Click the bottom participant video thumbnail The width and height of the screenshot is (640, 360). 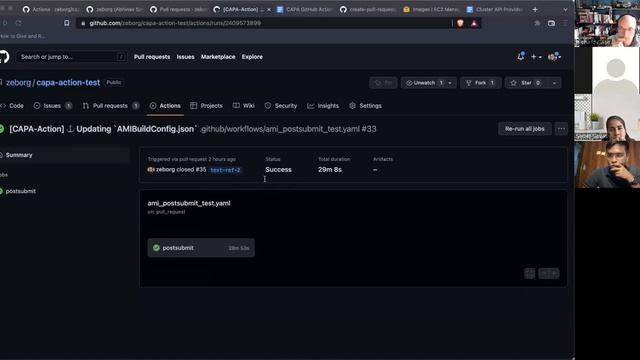coord(607,164)
